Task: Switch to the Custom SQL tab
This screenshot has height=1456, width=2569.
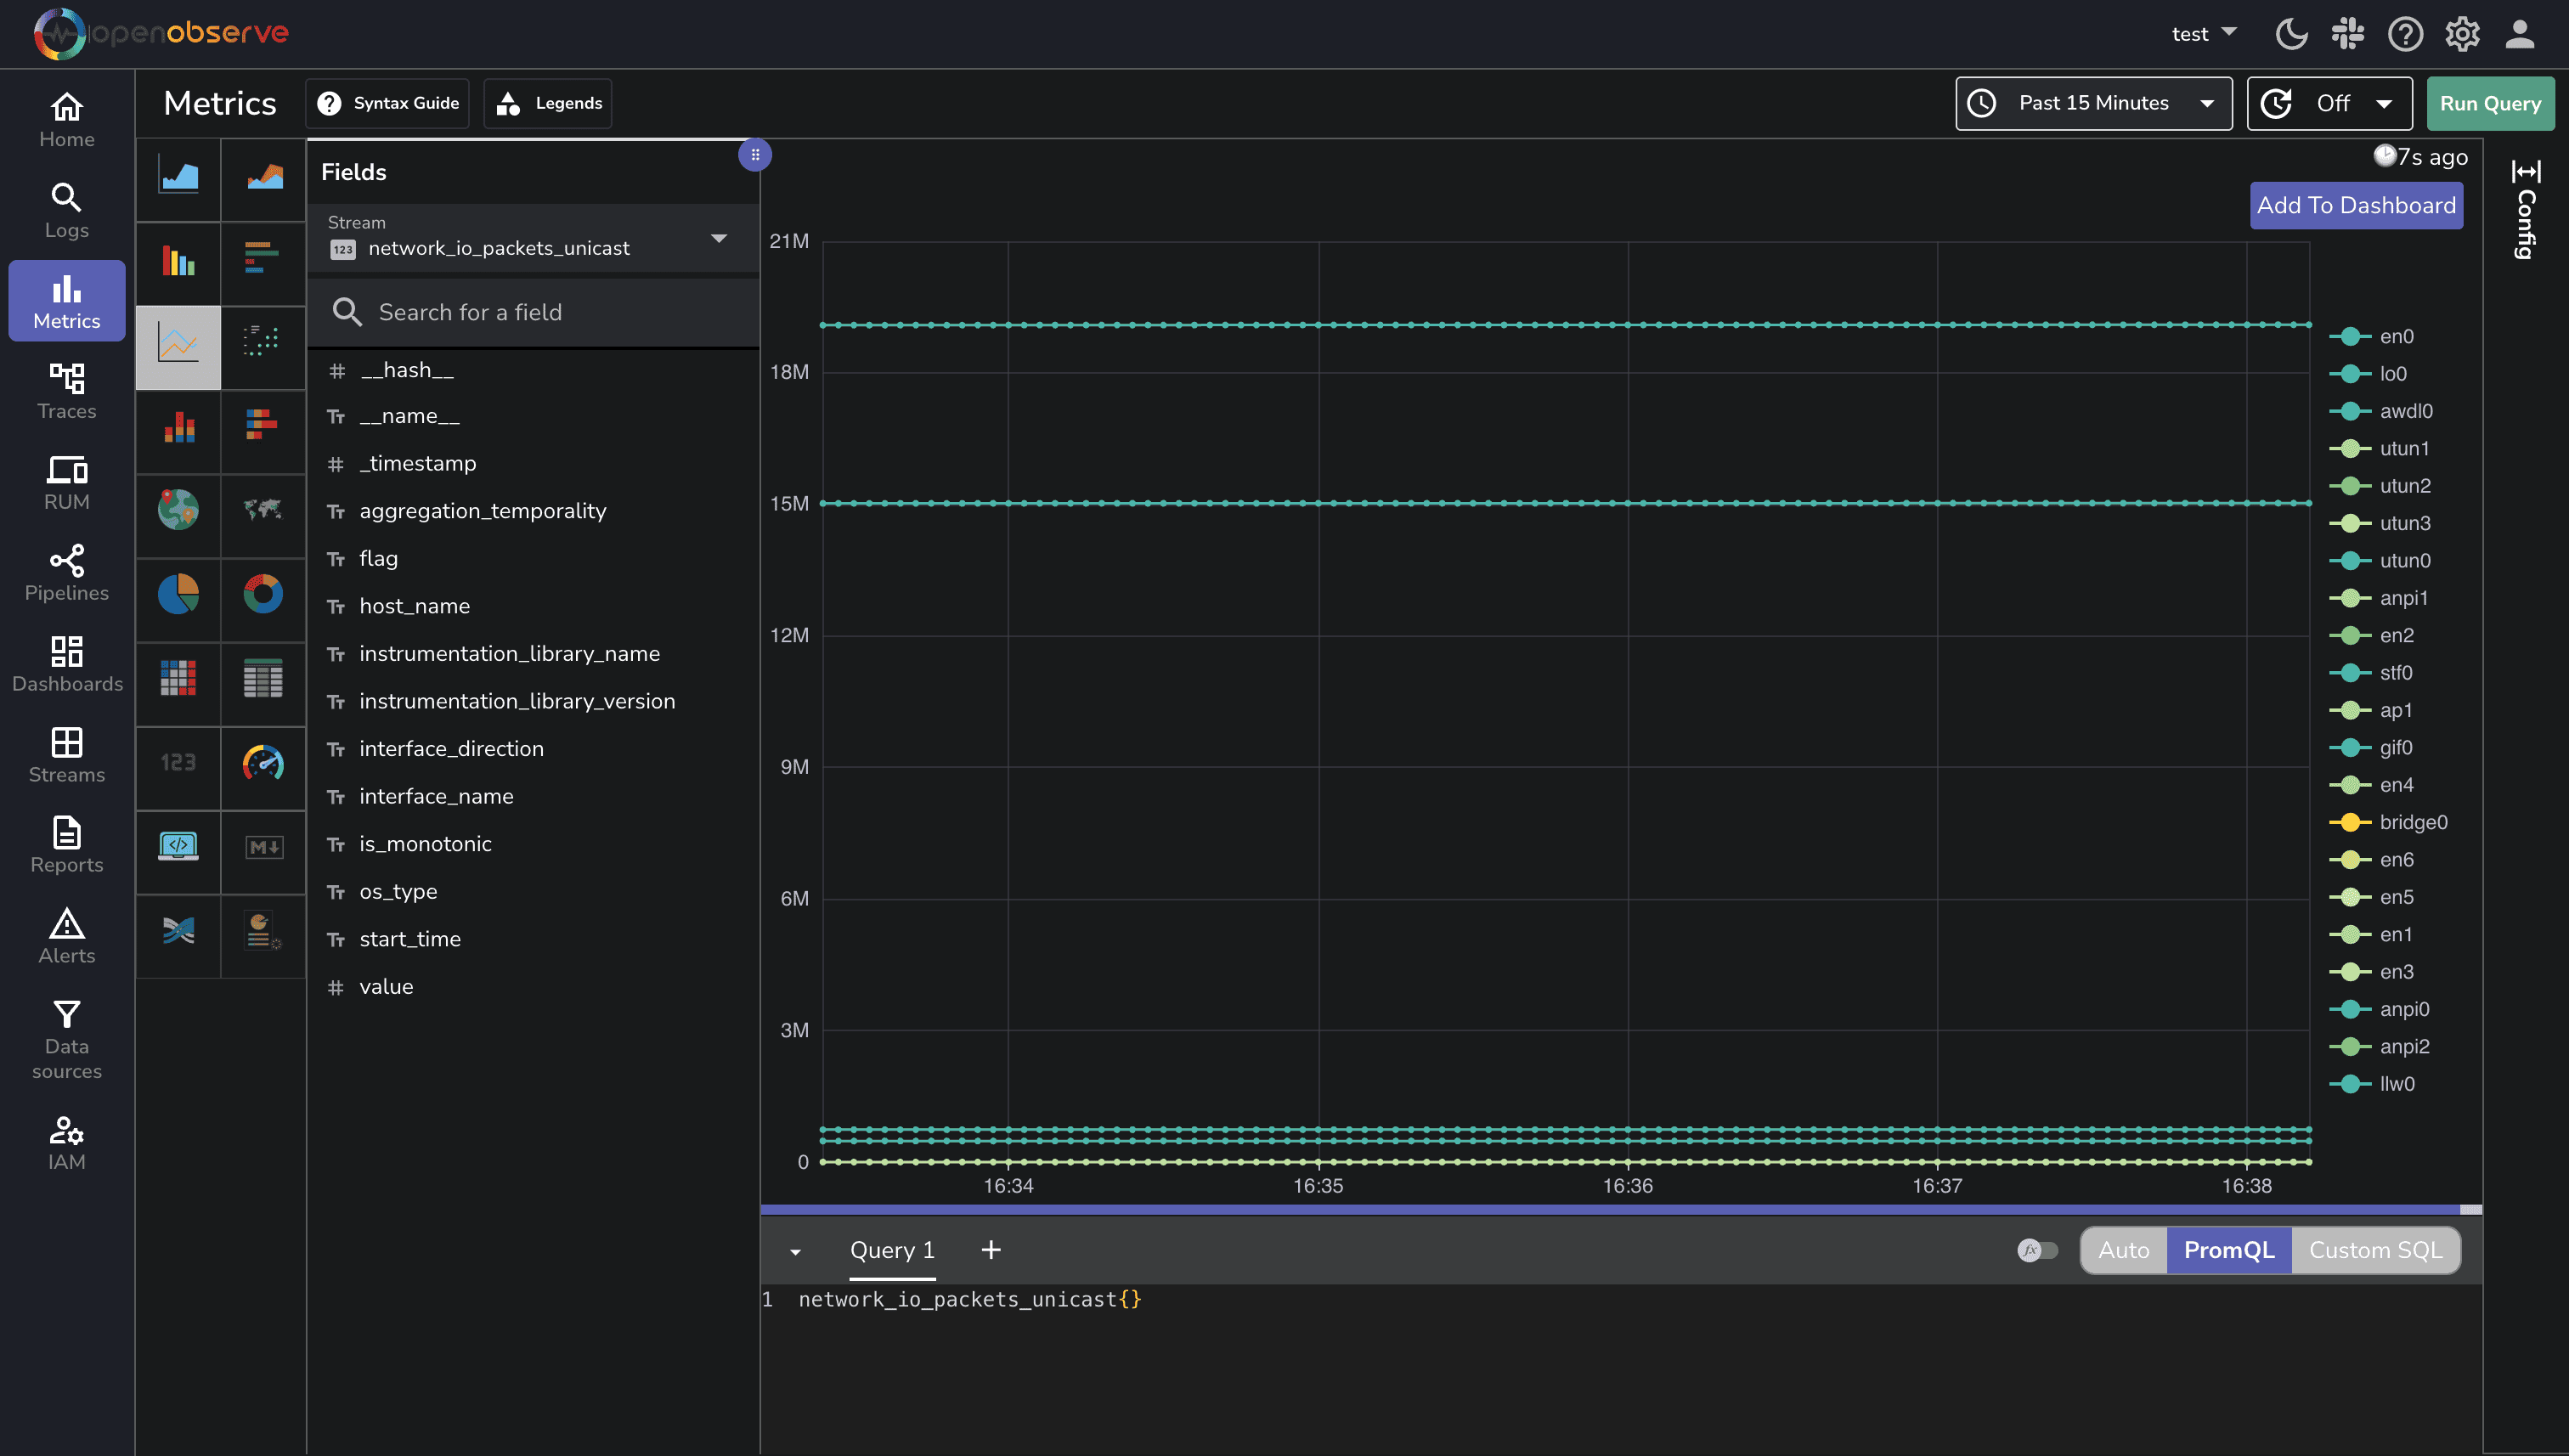Action: coord(2375,1250)
